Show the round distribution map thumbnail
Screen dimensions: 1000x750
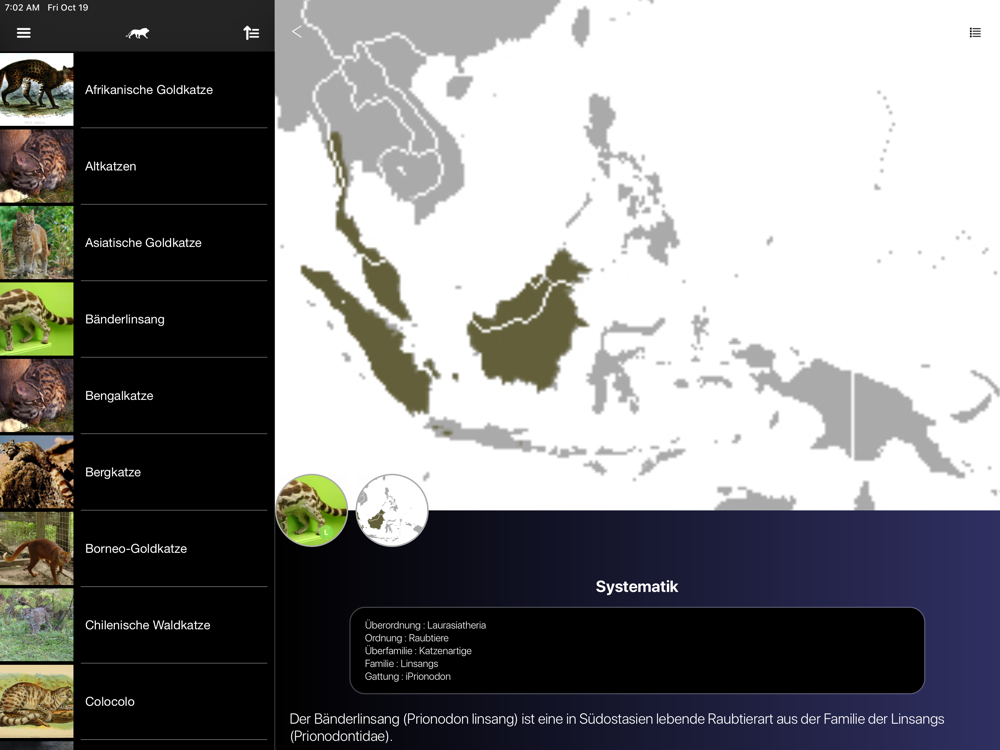coord(392,510)
